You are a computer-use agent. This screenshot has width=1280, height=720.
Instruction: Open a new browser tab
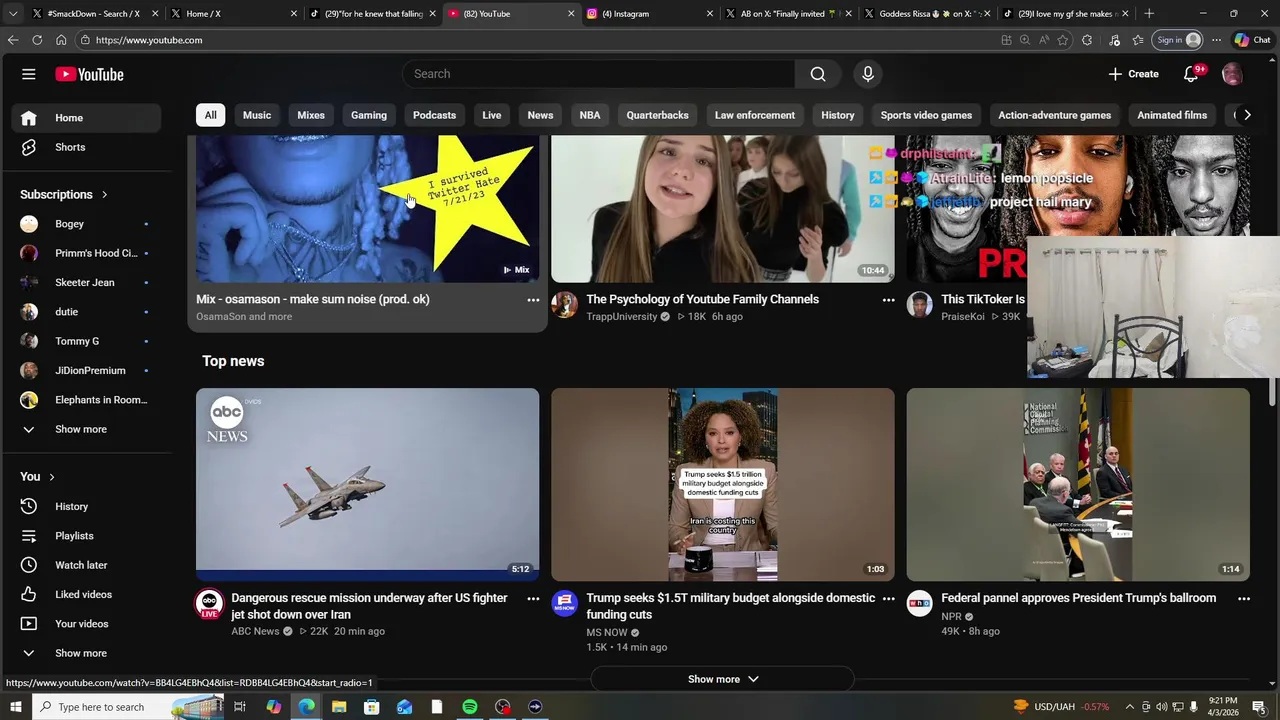[x=1149, y=14]
